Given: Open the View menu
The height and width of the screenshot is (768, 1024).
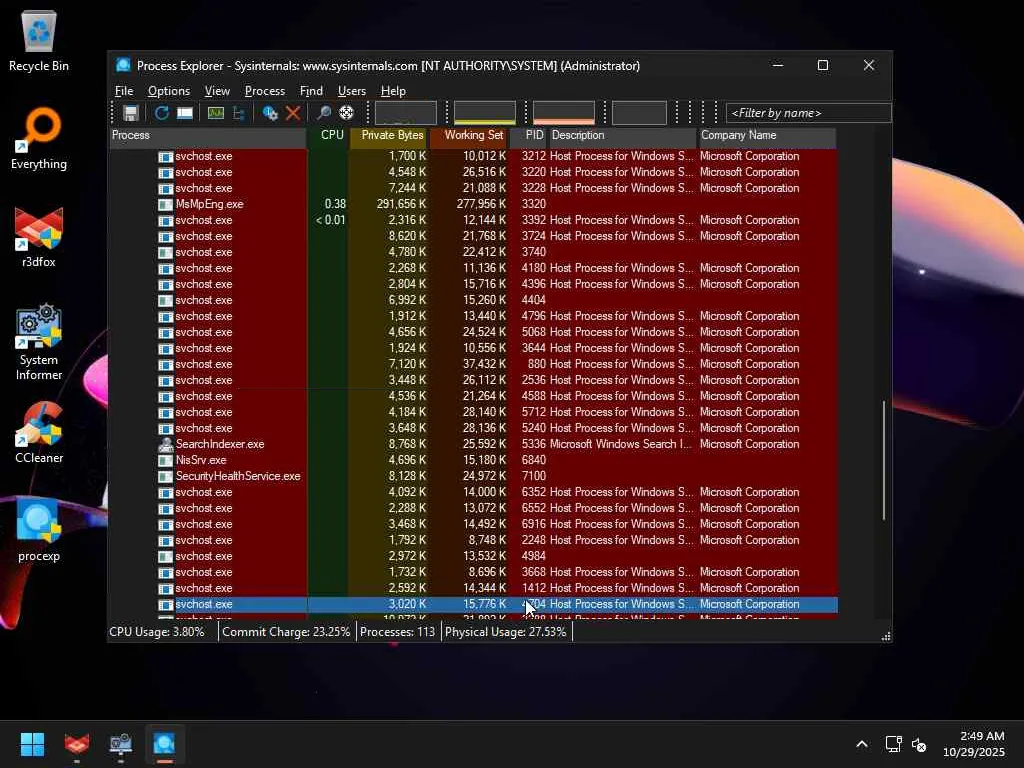Looking at the screenshot, I should coord(217,91).
